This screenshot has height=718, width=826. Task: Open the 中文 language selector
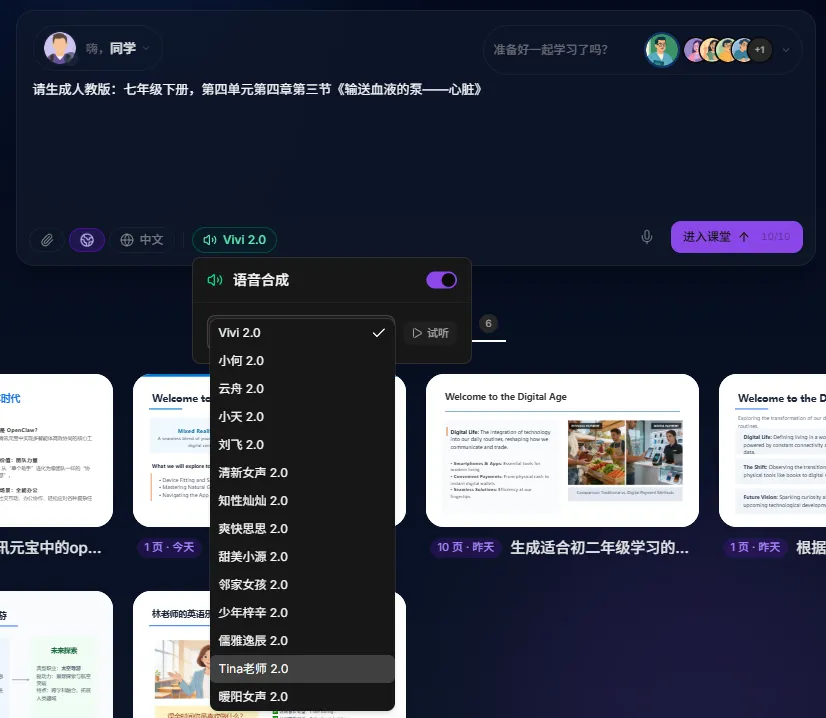142,240
